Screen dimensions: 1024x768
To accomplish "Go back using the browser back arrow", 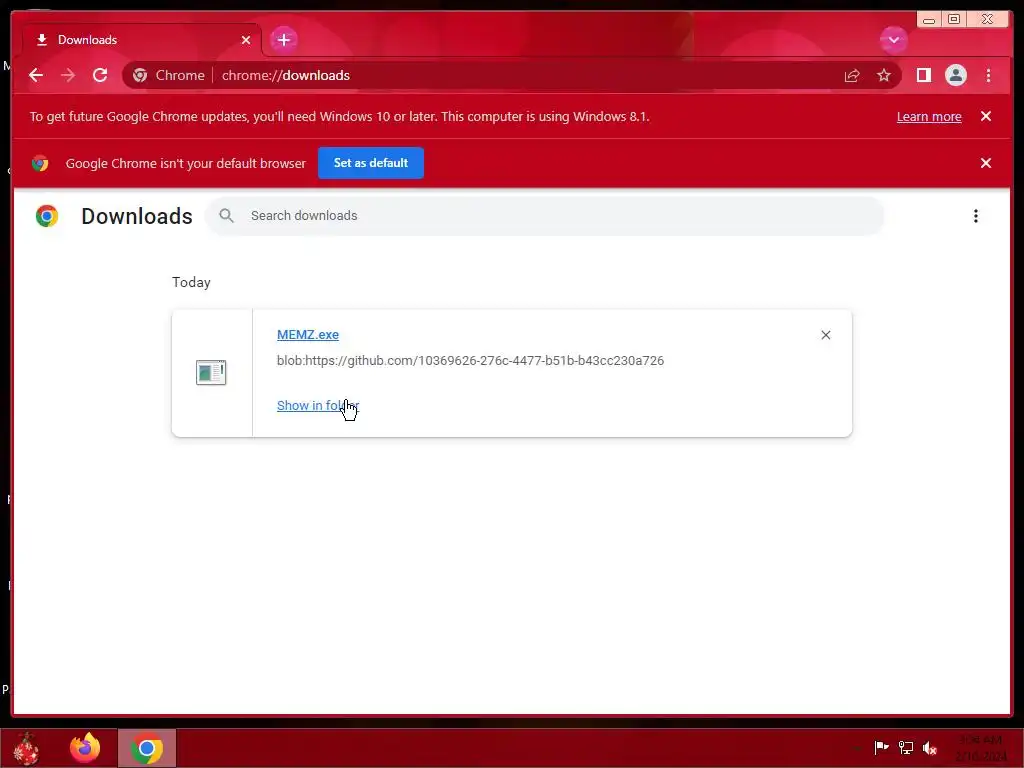I will coord(36,75).
